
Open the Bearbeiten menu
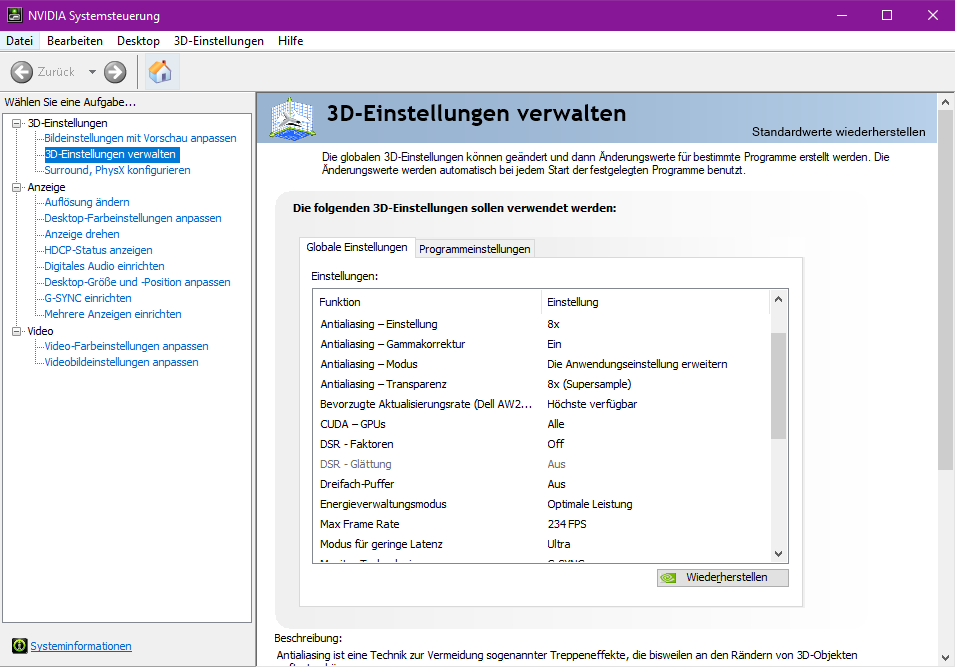[x=75, y=41]
